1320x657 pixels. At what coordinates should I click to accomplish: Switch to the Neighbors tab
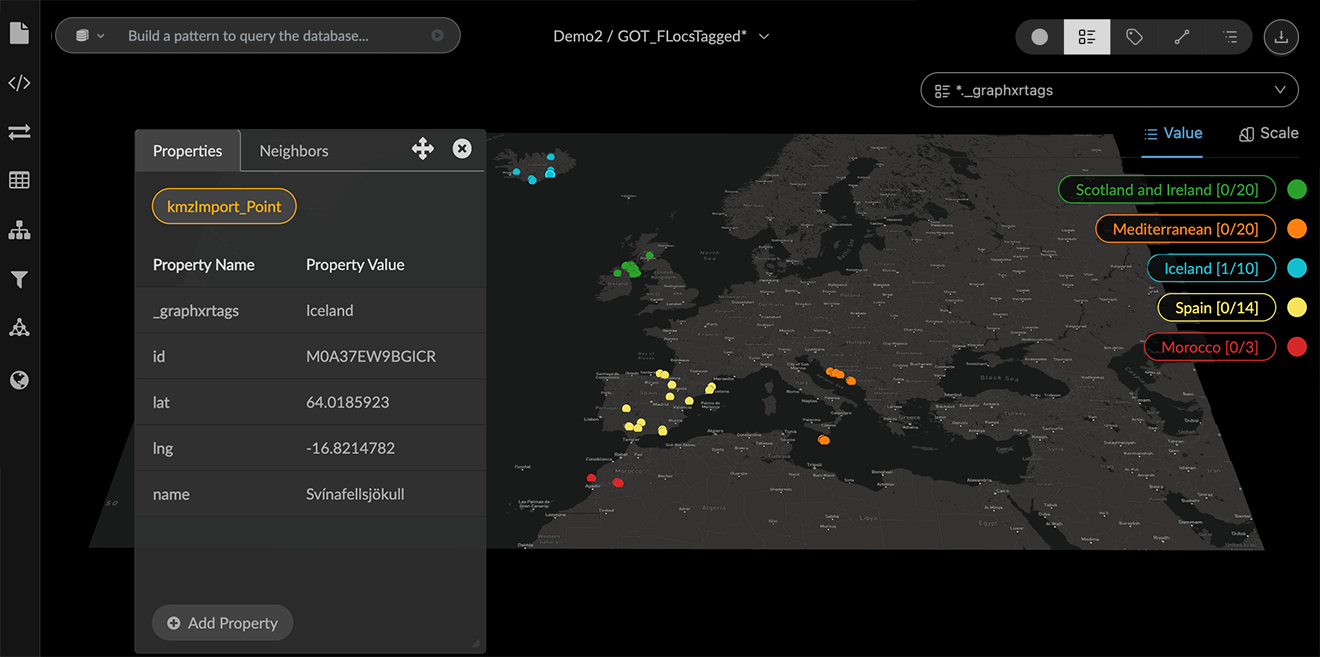coord(294,151)
